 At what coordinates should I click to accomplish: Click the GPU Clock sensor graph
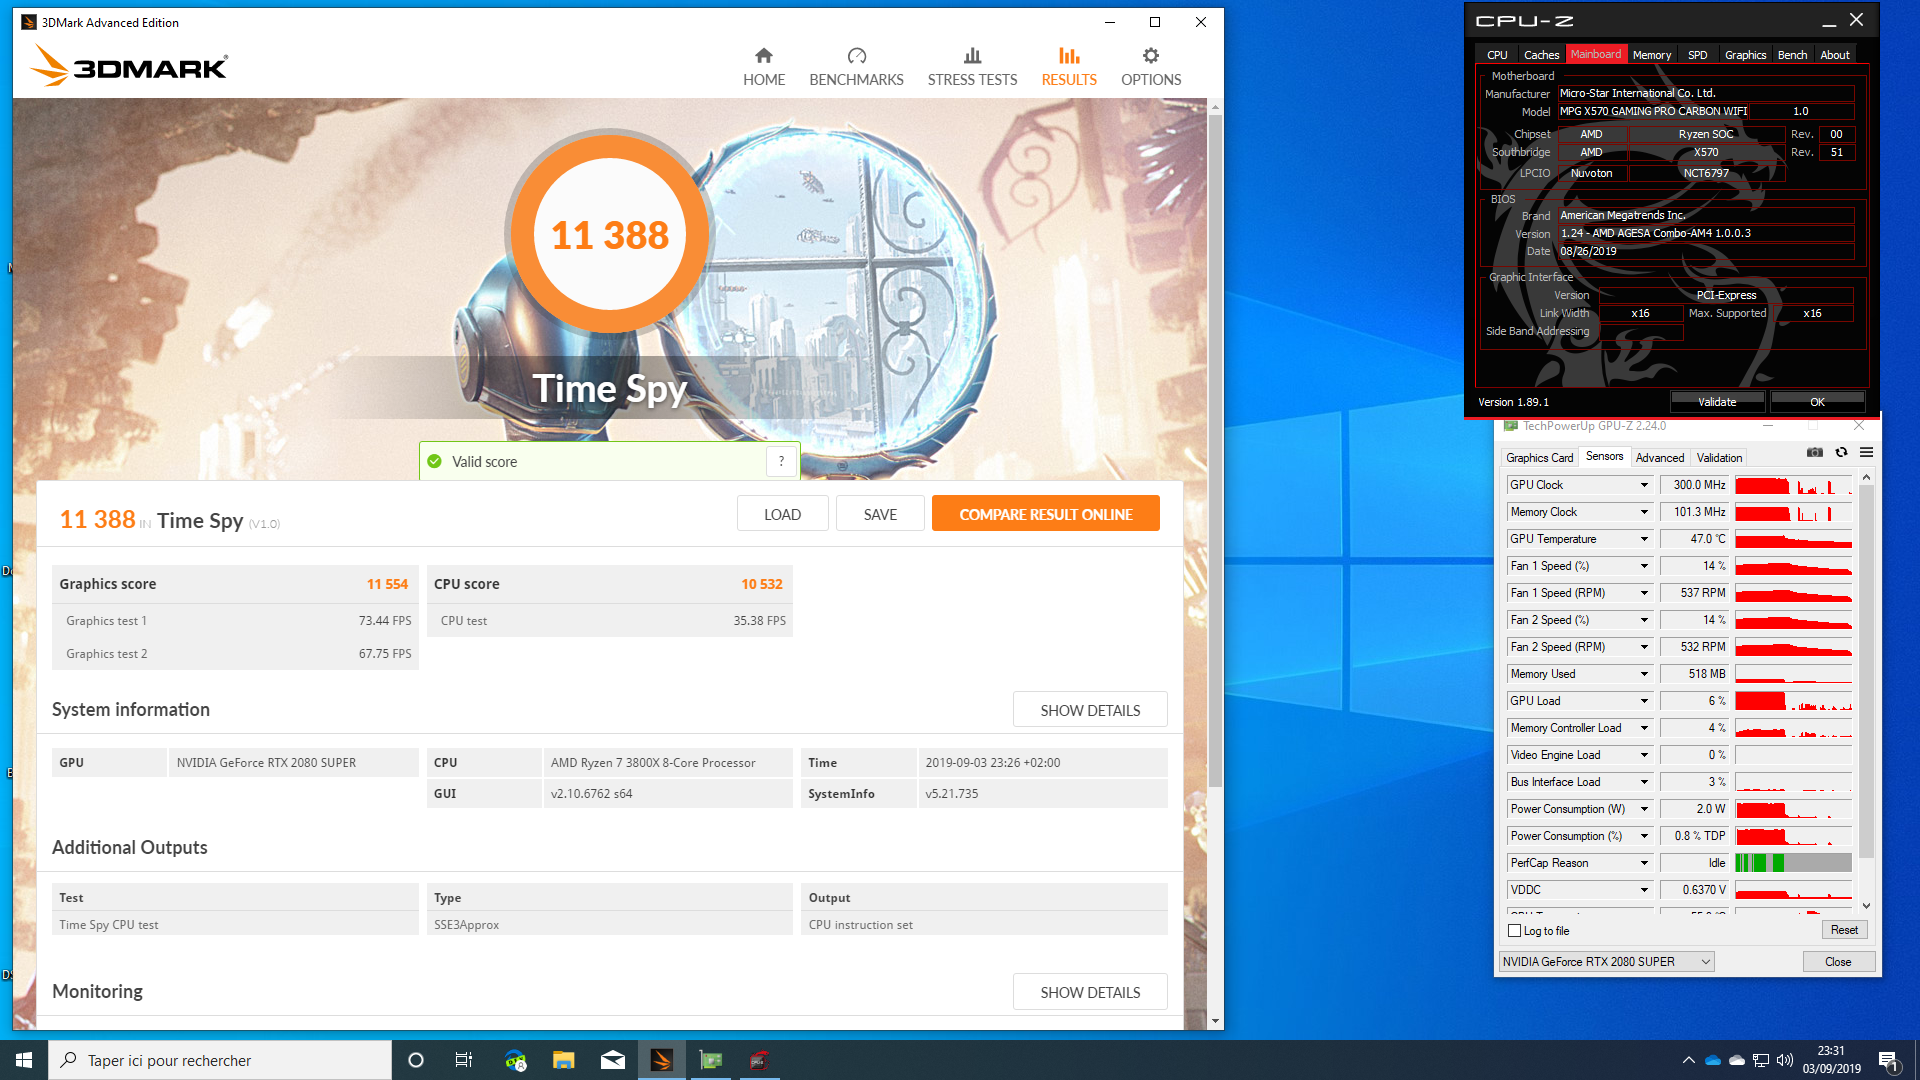point(1793,485)
